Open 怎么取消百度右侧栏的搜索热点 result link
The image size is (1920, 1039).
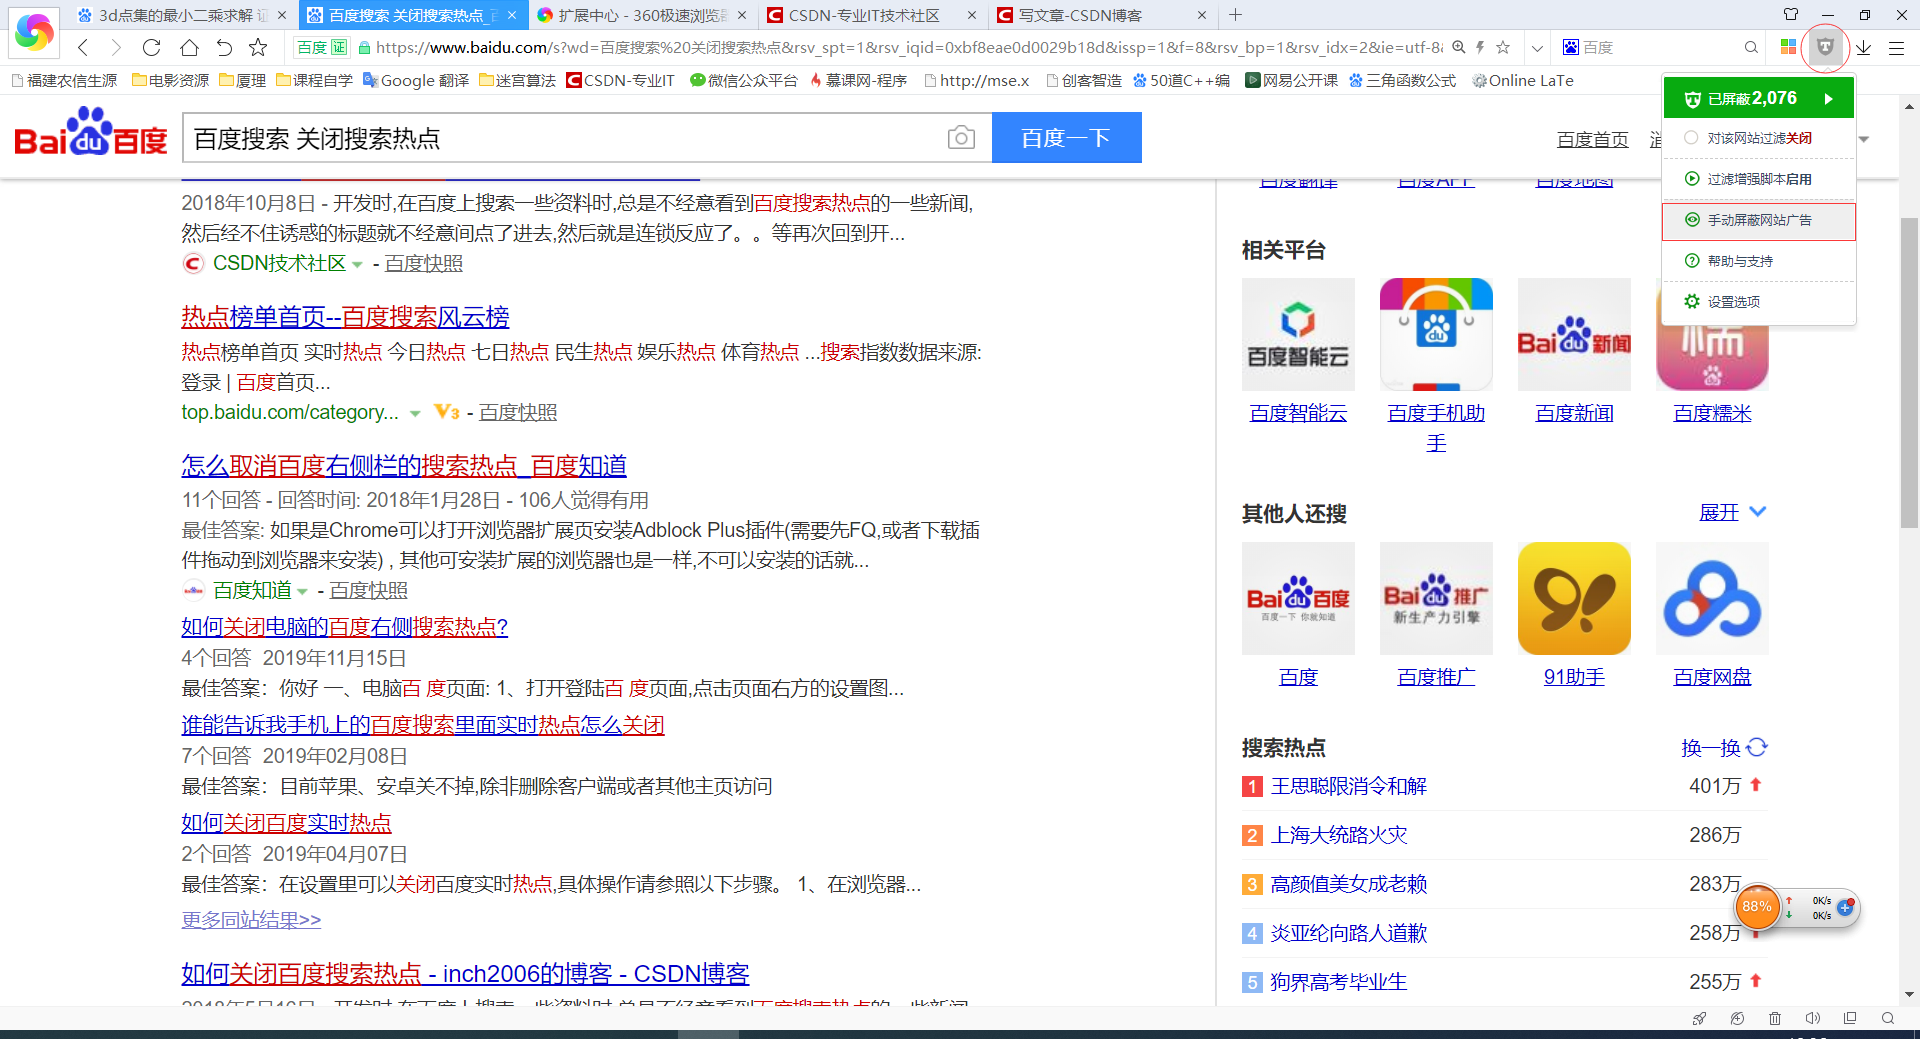coord(404,465)
